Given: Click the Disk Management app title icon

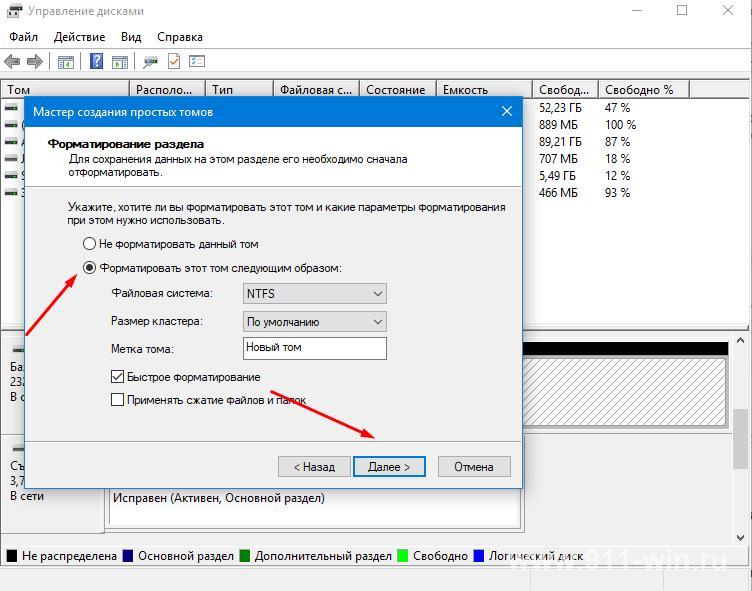Looking at the screenshot, I should (x=15, y=11).
